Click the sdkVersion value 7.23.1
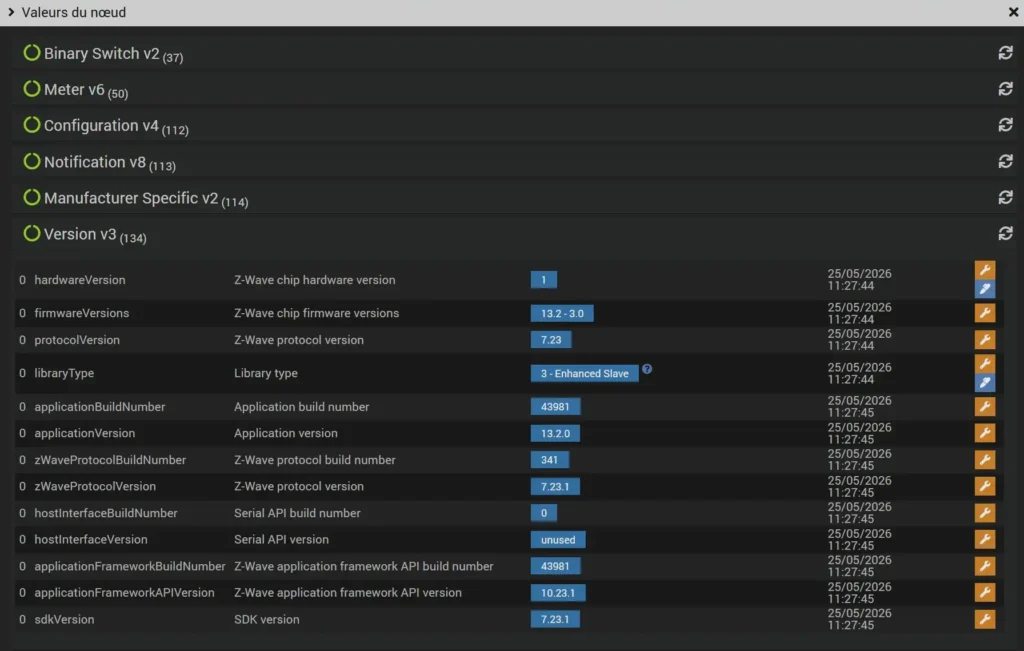Screen dimensions: 1024x651 555,619
